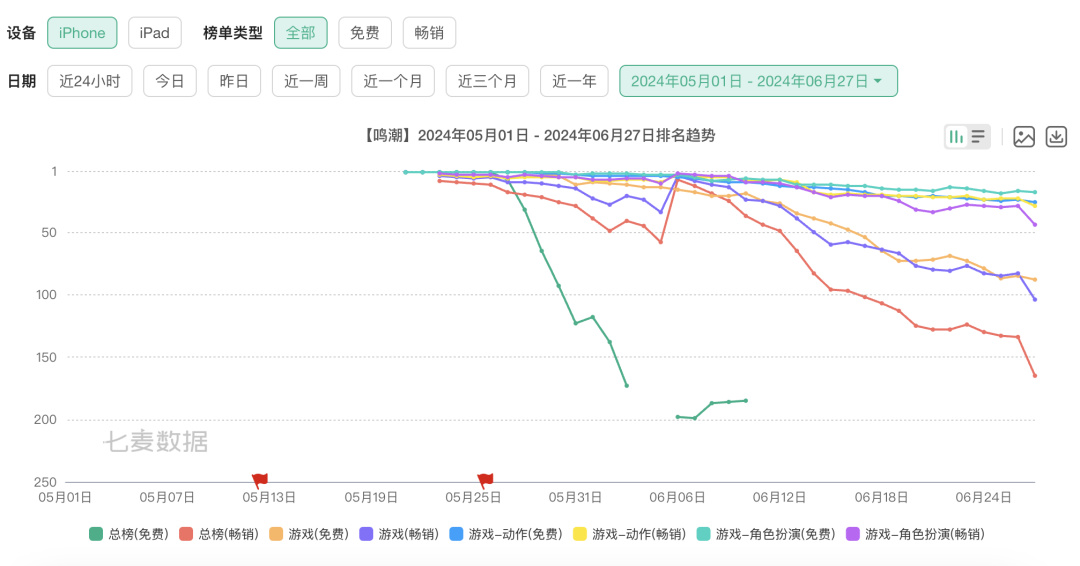Hide the 游戏-动作(免费) legend series
Image resolution: width=1080 pixels, height=566 pixels.
(510, 534)
